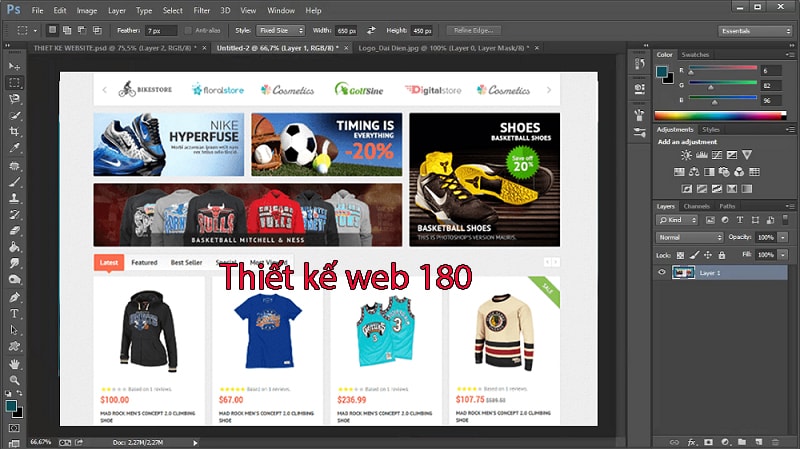The width and height of the screenshot is (800, 449).
Task: Open the Image menu
Action: click(x=87, y=10)
